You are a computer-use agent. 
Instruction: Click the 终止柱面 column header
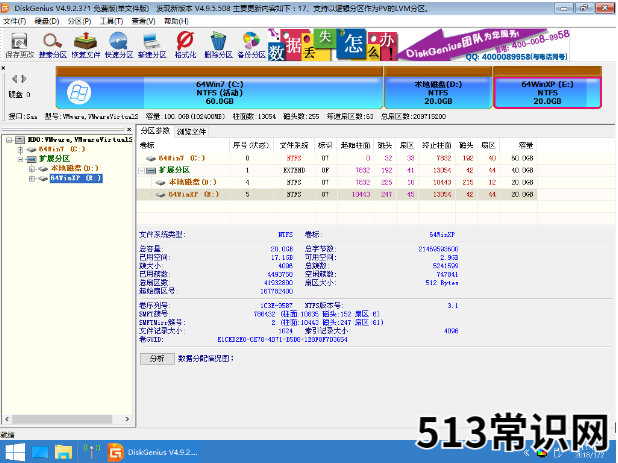[437, 145]
